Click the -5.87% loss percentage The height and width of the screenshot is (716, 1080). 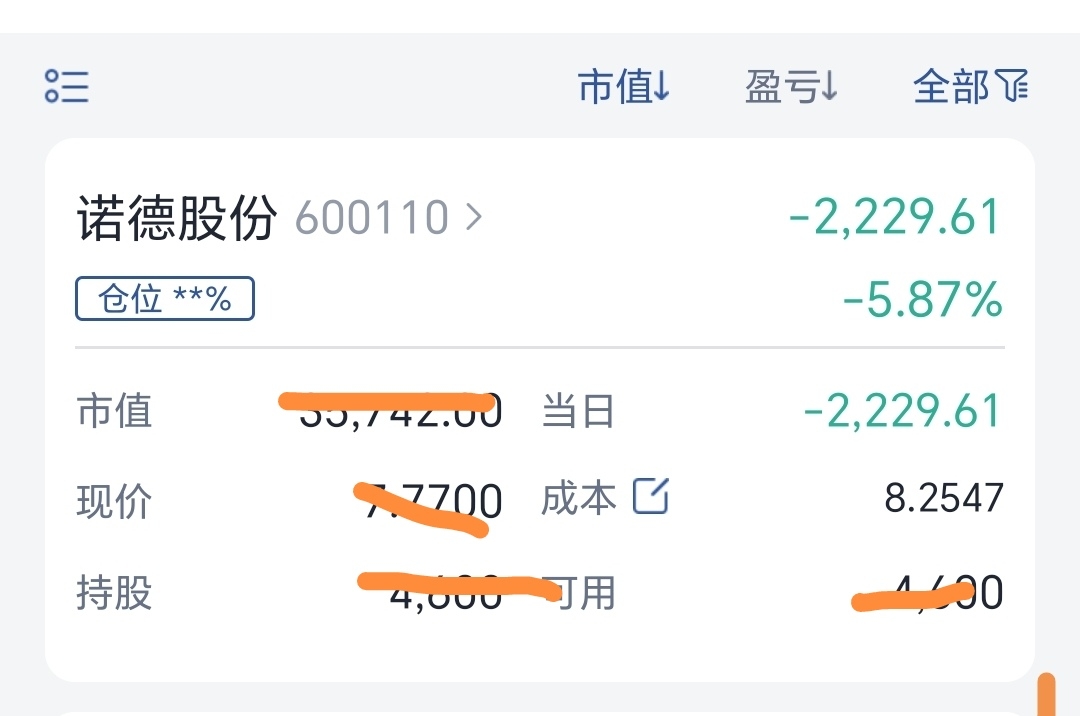point(923,299)
